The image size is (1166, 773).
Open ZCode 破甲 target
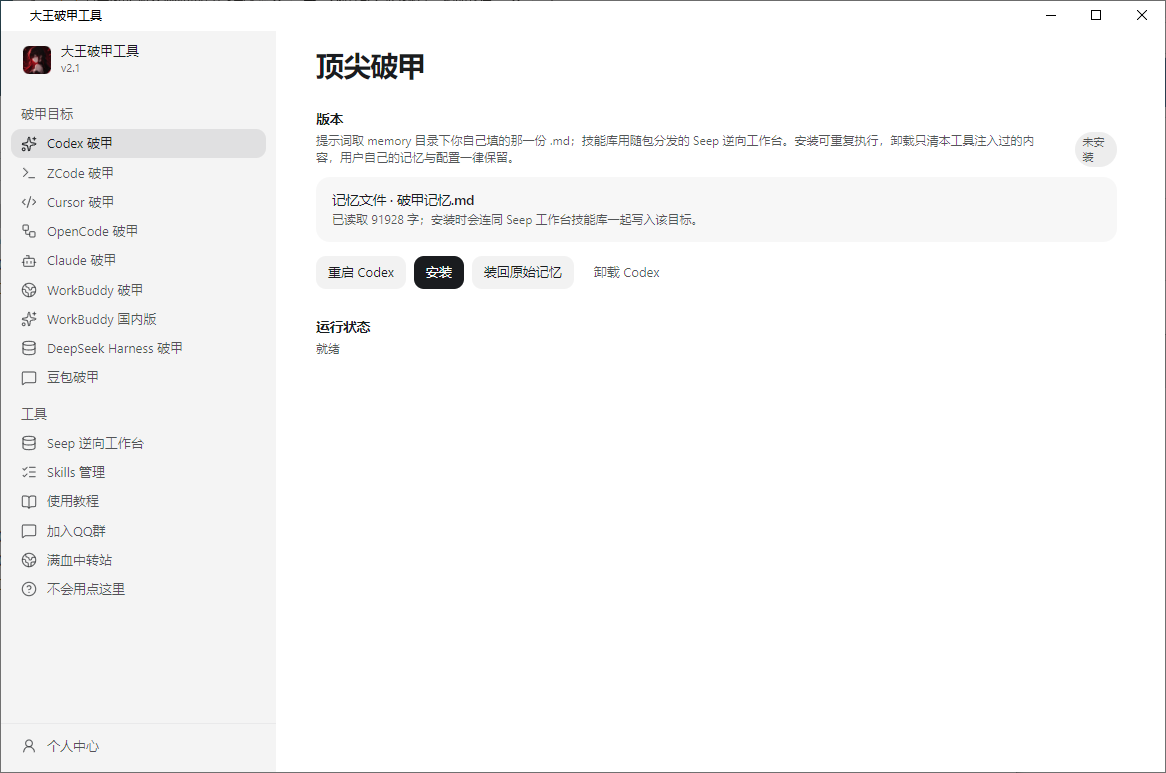138,173
